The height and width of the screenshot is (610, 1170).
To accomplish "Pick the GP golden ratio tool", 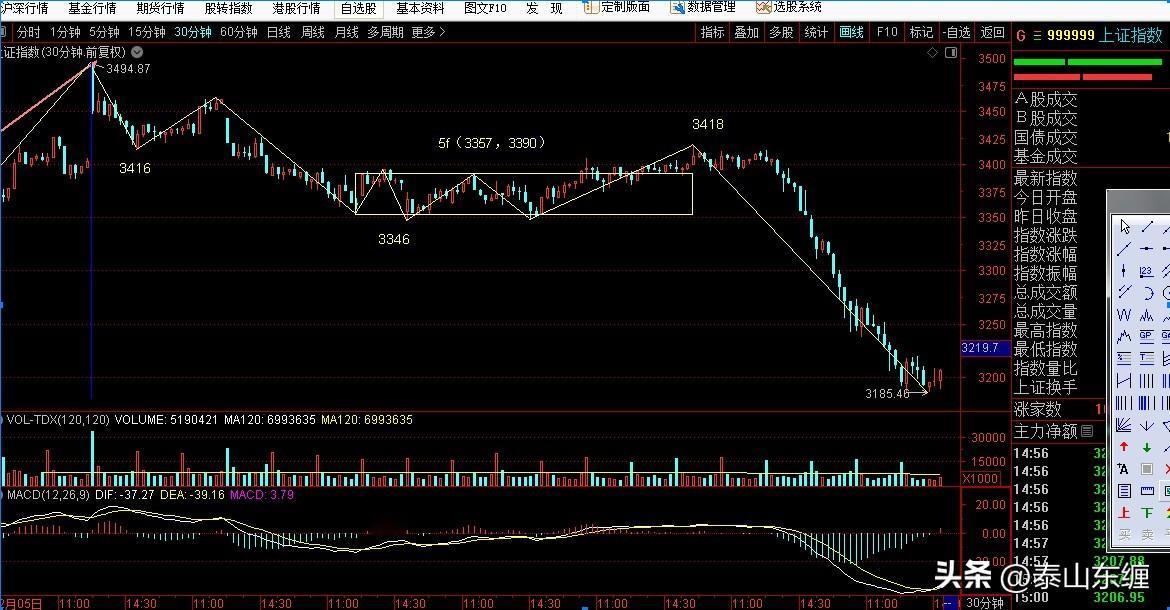I will 1146,336.
